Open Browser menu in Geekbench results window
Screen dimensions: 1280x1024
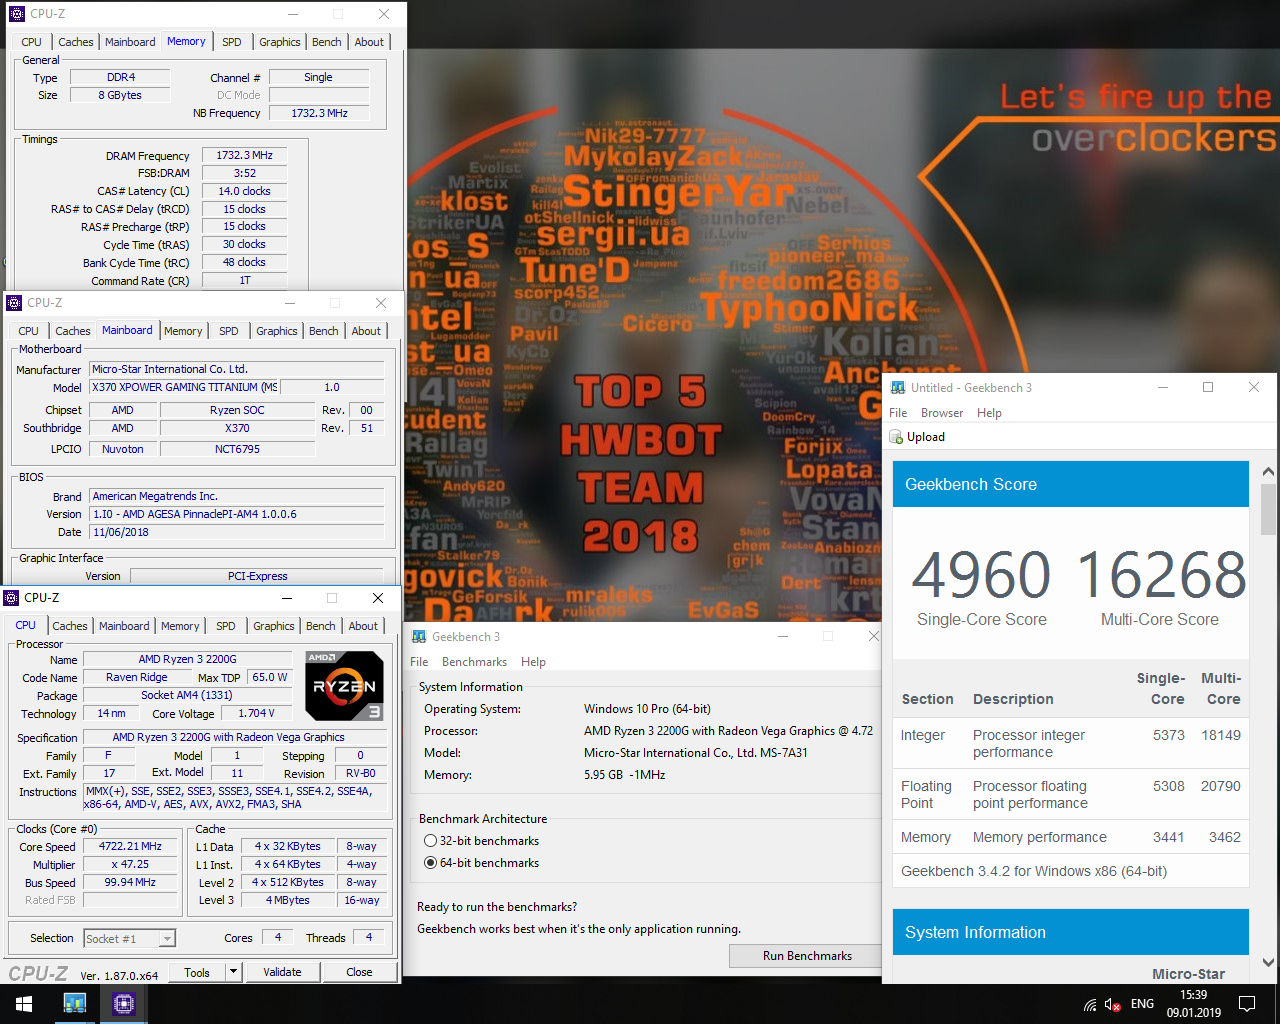(x=942, y=413)
